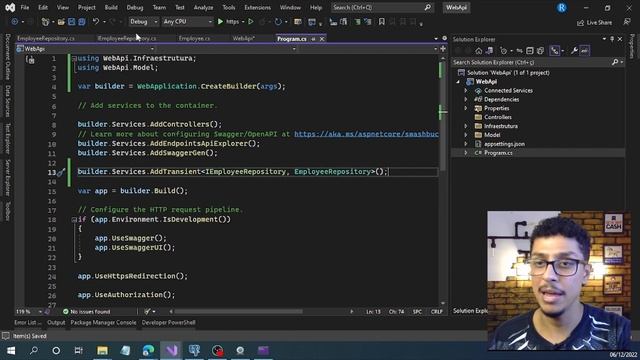Open File Explorer from the taskbar
Image resolution: width=640 pixels, height=360 pixels.
[x=102, y=350]
